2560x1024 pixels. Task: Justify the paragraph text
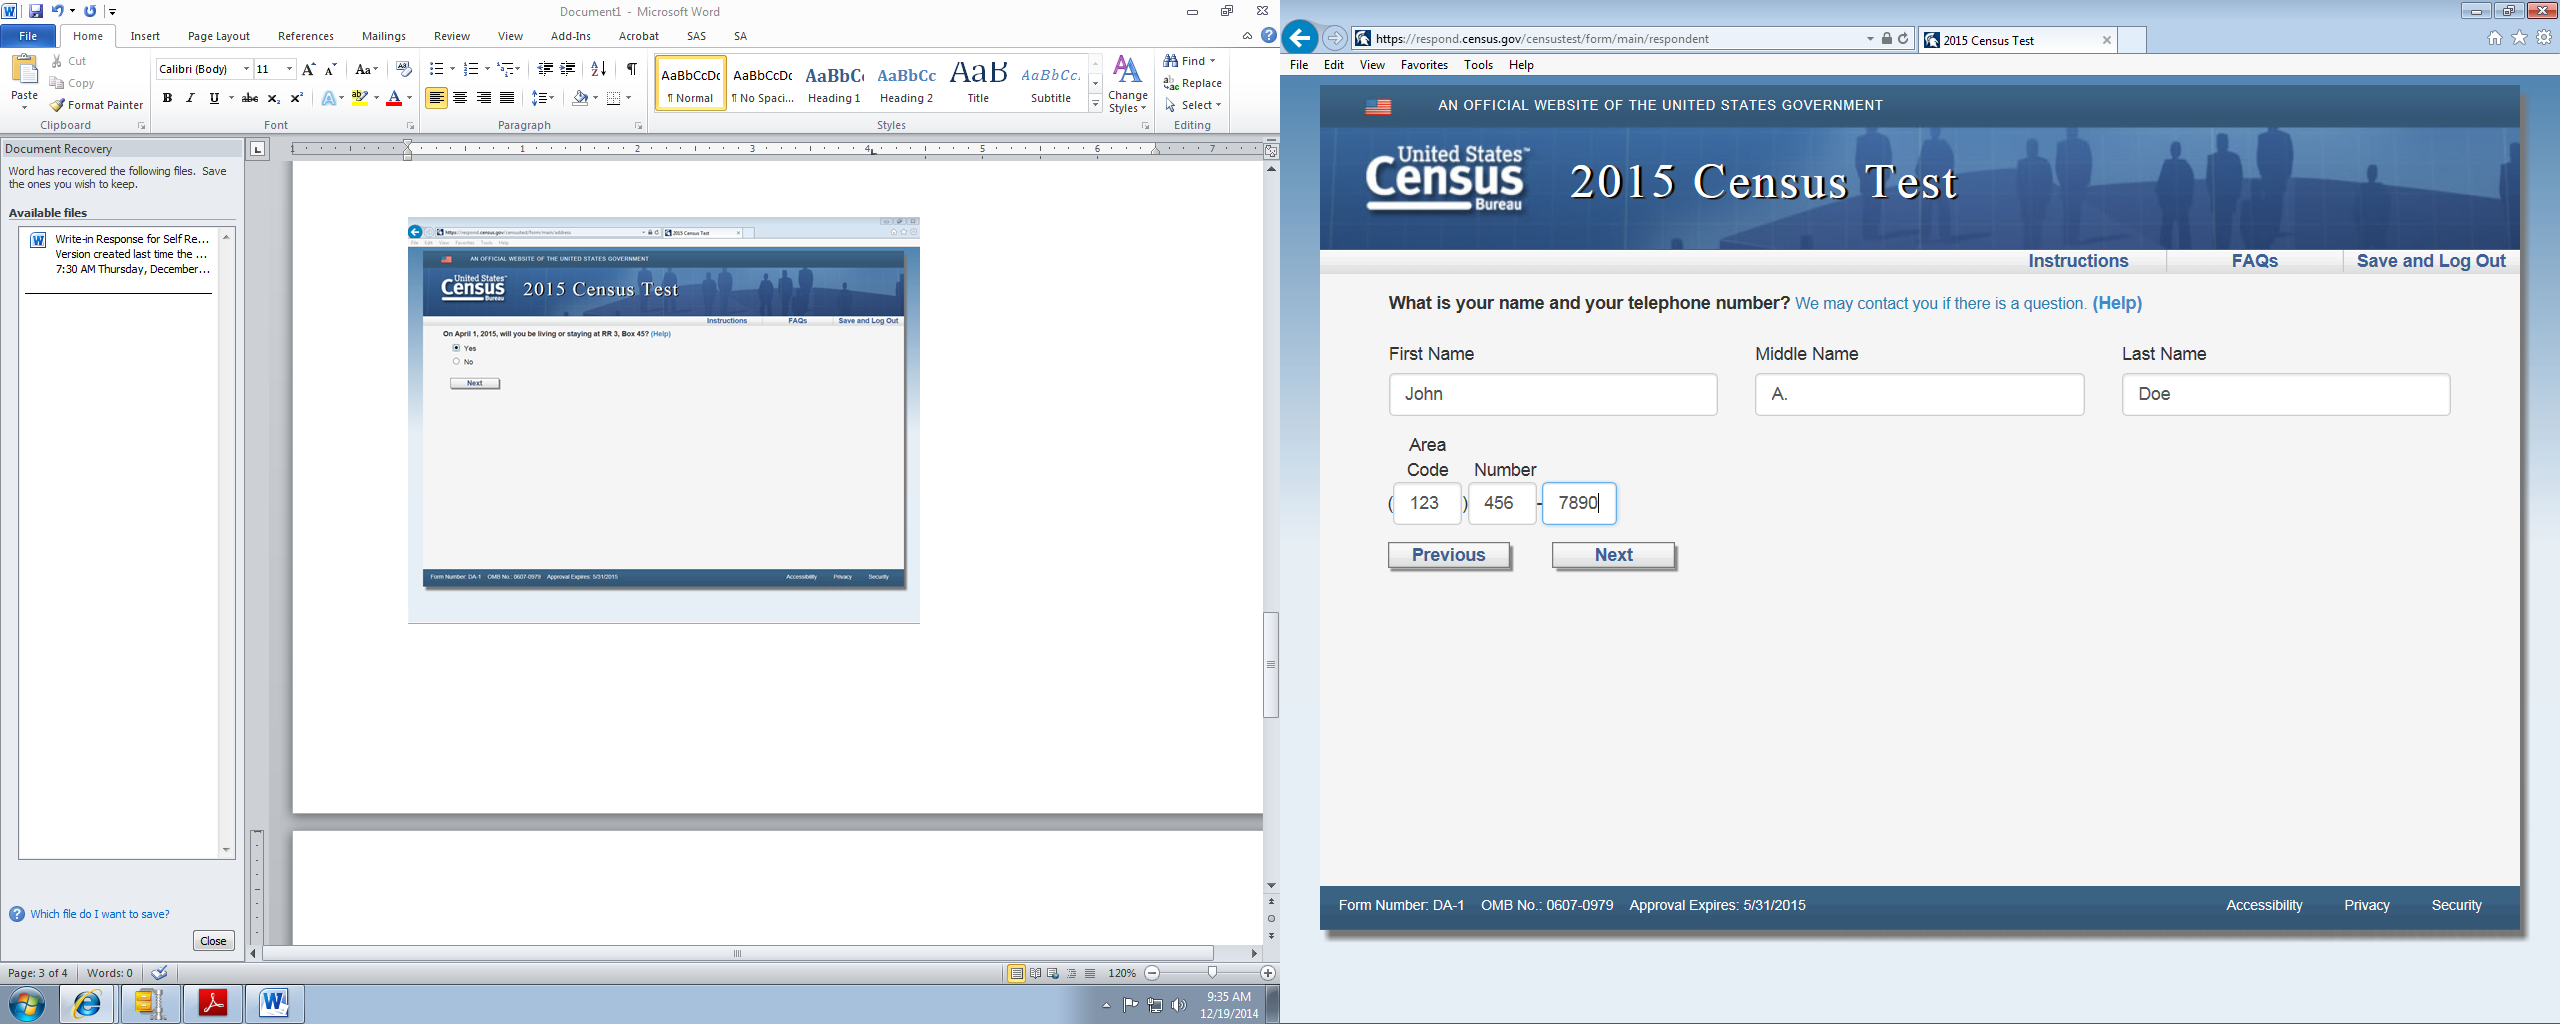507,98
